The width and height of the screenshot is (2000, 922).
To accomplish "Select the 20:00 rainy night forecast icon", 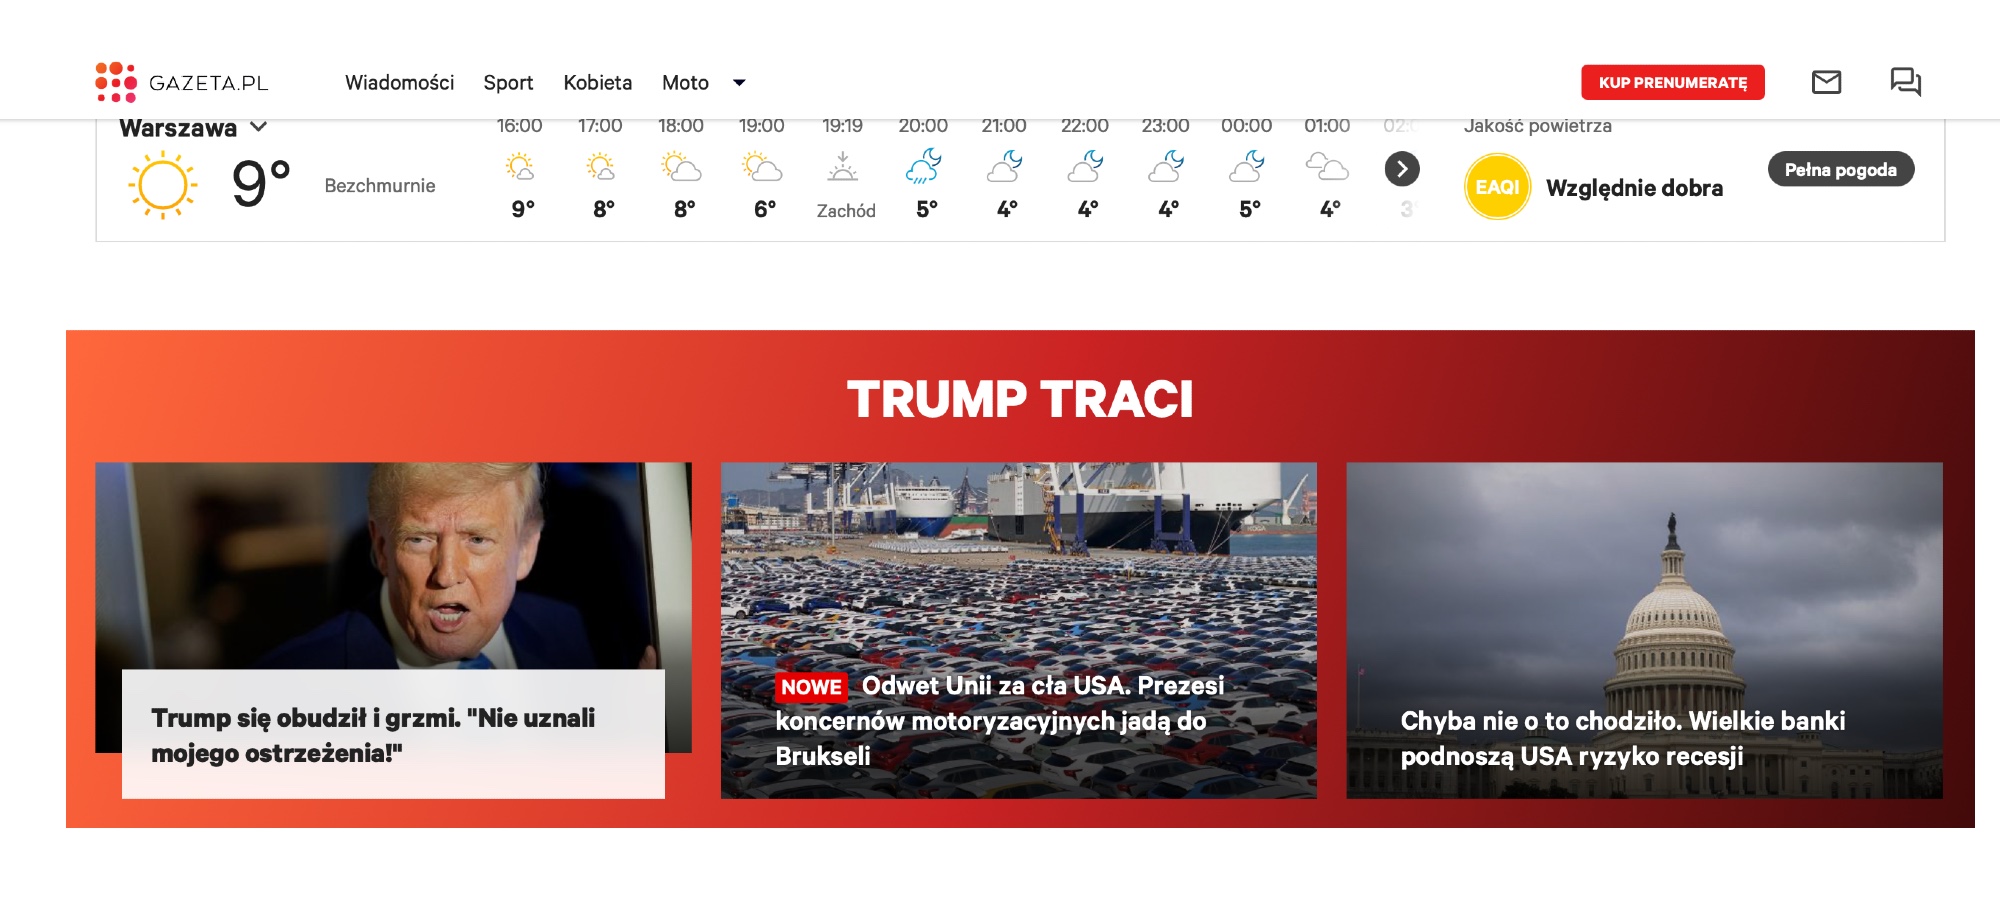I will click(923, 167).
